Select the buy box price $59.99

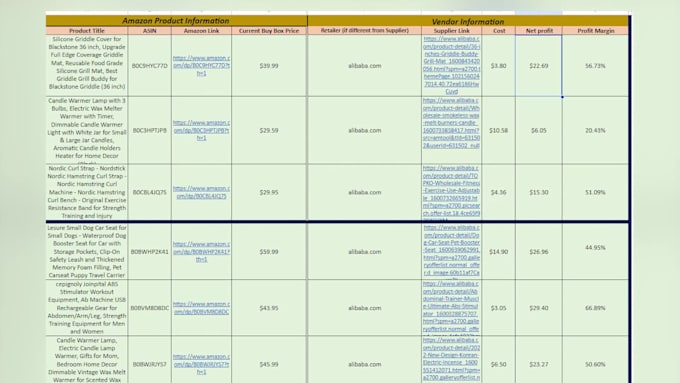click(269, 252)
